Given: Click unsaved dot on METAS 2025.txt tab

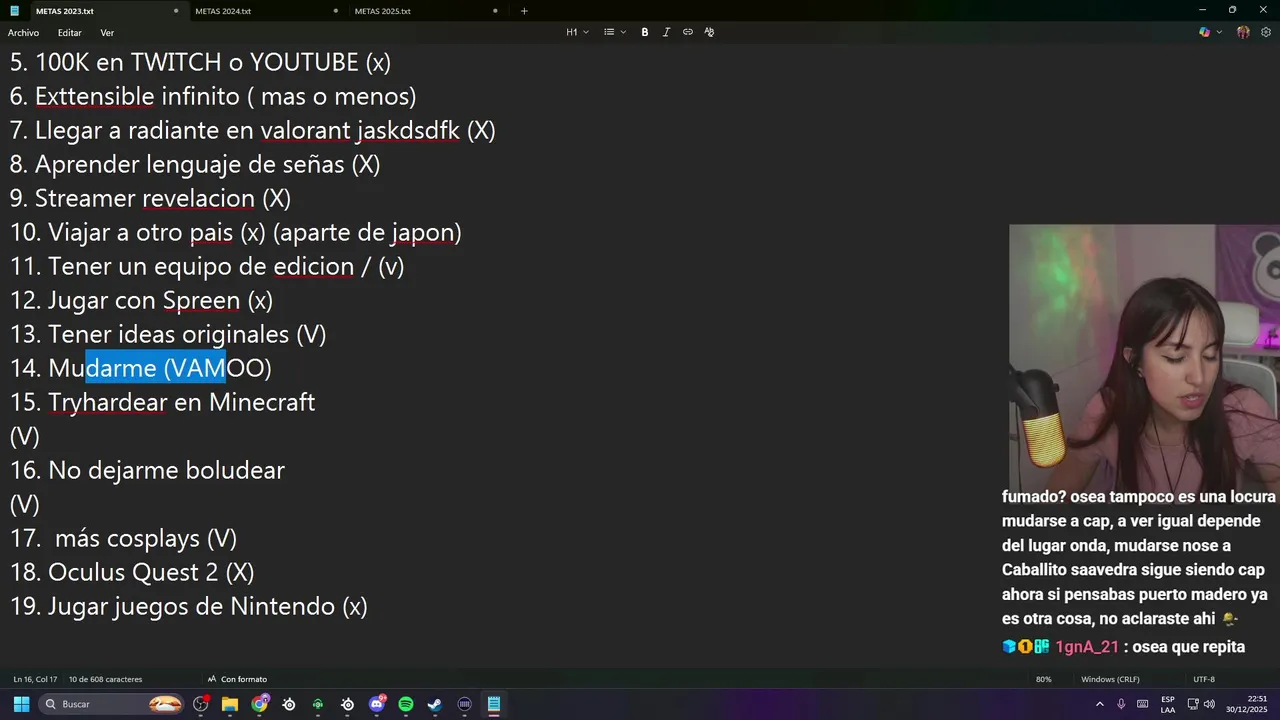Looking at the screenshot, I should click(x=495, y=11).
